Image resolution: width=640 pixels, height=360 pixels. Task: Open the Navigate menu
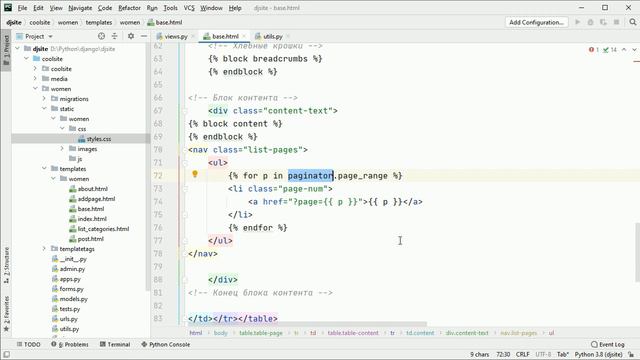pos(80,8)
